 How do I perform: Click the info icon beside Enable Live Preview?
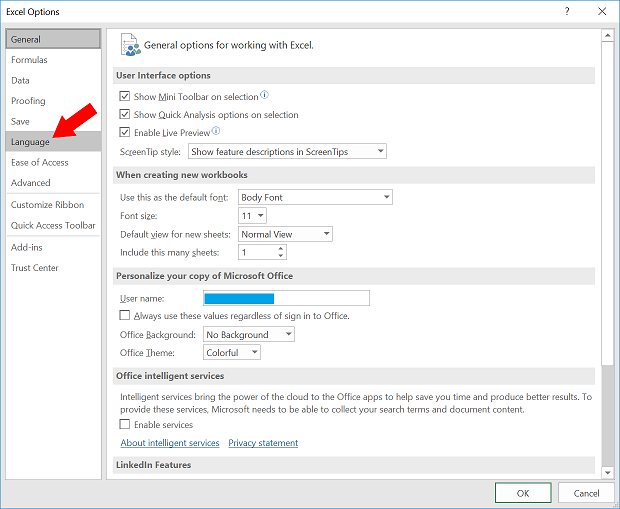[215, 131]
